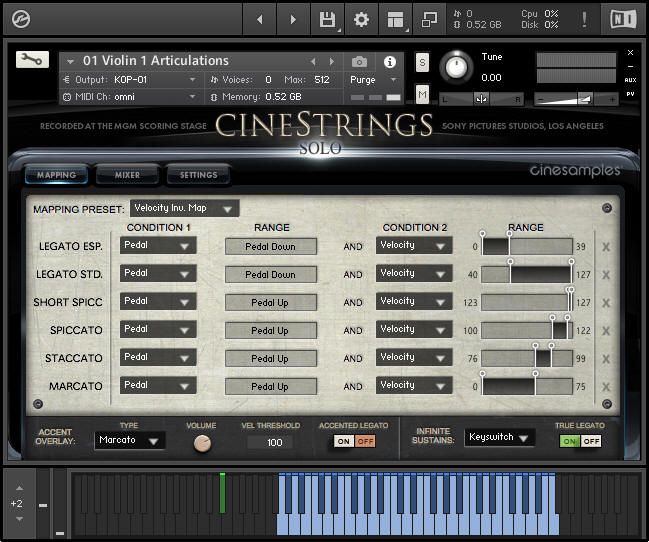Open Condition 2 Velocity dropdown for LEGATO STD.

[x=414, y=273]
